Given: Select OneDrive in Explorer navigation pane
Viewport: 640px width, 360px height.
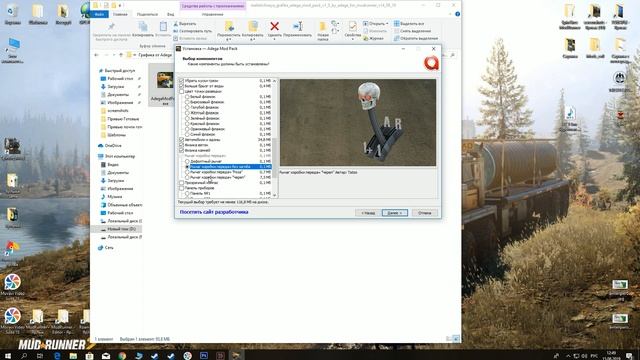Looking at the screenshot, I should [110, 146].
